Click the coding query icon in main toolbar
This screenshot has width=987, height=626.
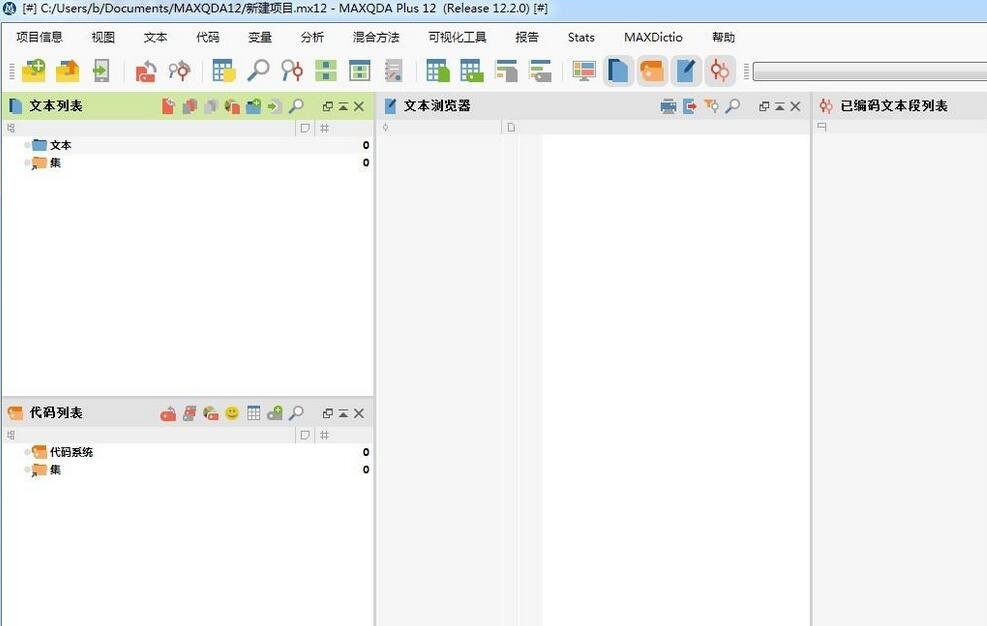(x=292, y=71)
